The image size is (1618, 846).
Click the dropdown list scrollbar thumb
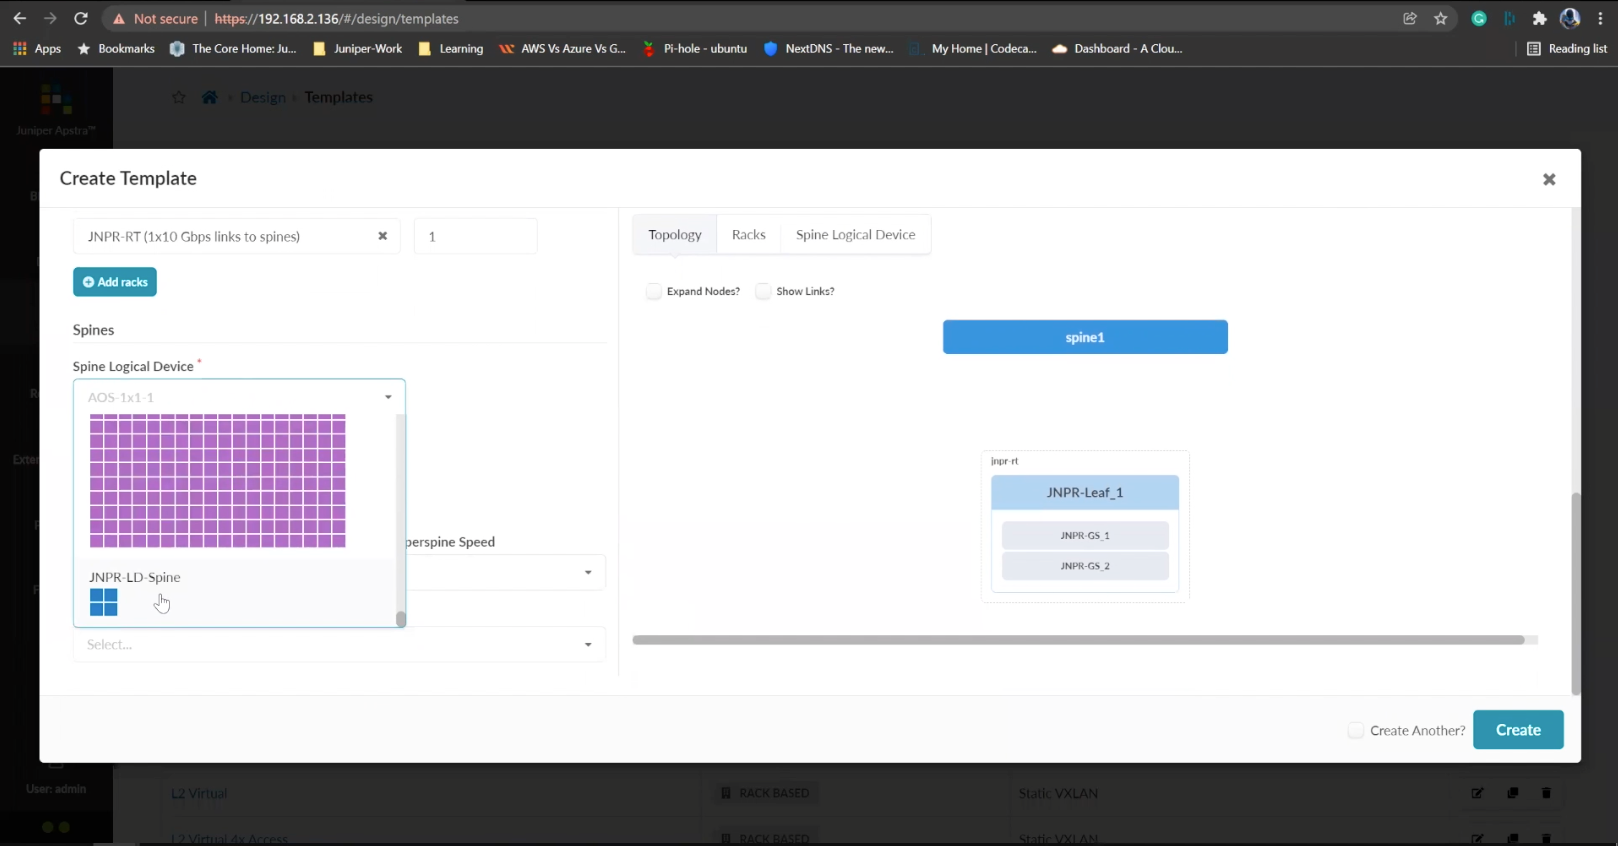point(401,619)
